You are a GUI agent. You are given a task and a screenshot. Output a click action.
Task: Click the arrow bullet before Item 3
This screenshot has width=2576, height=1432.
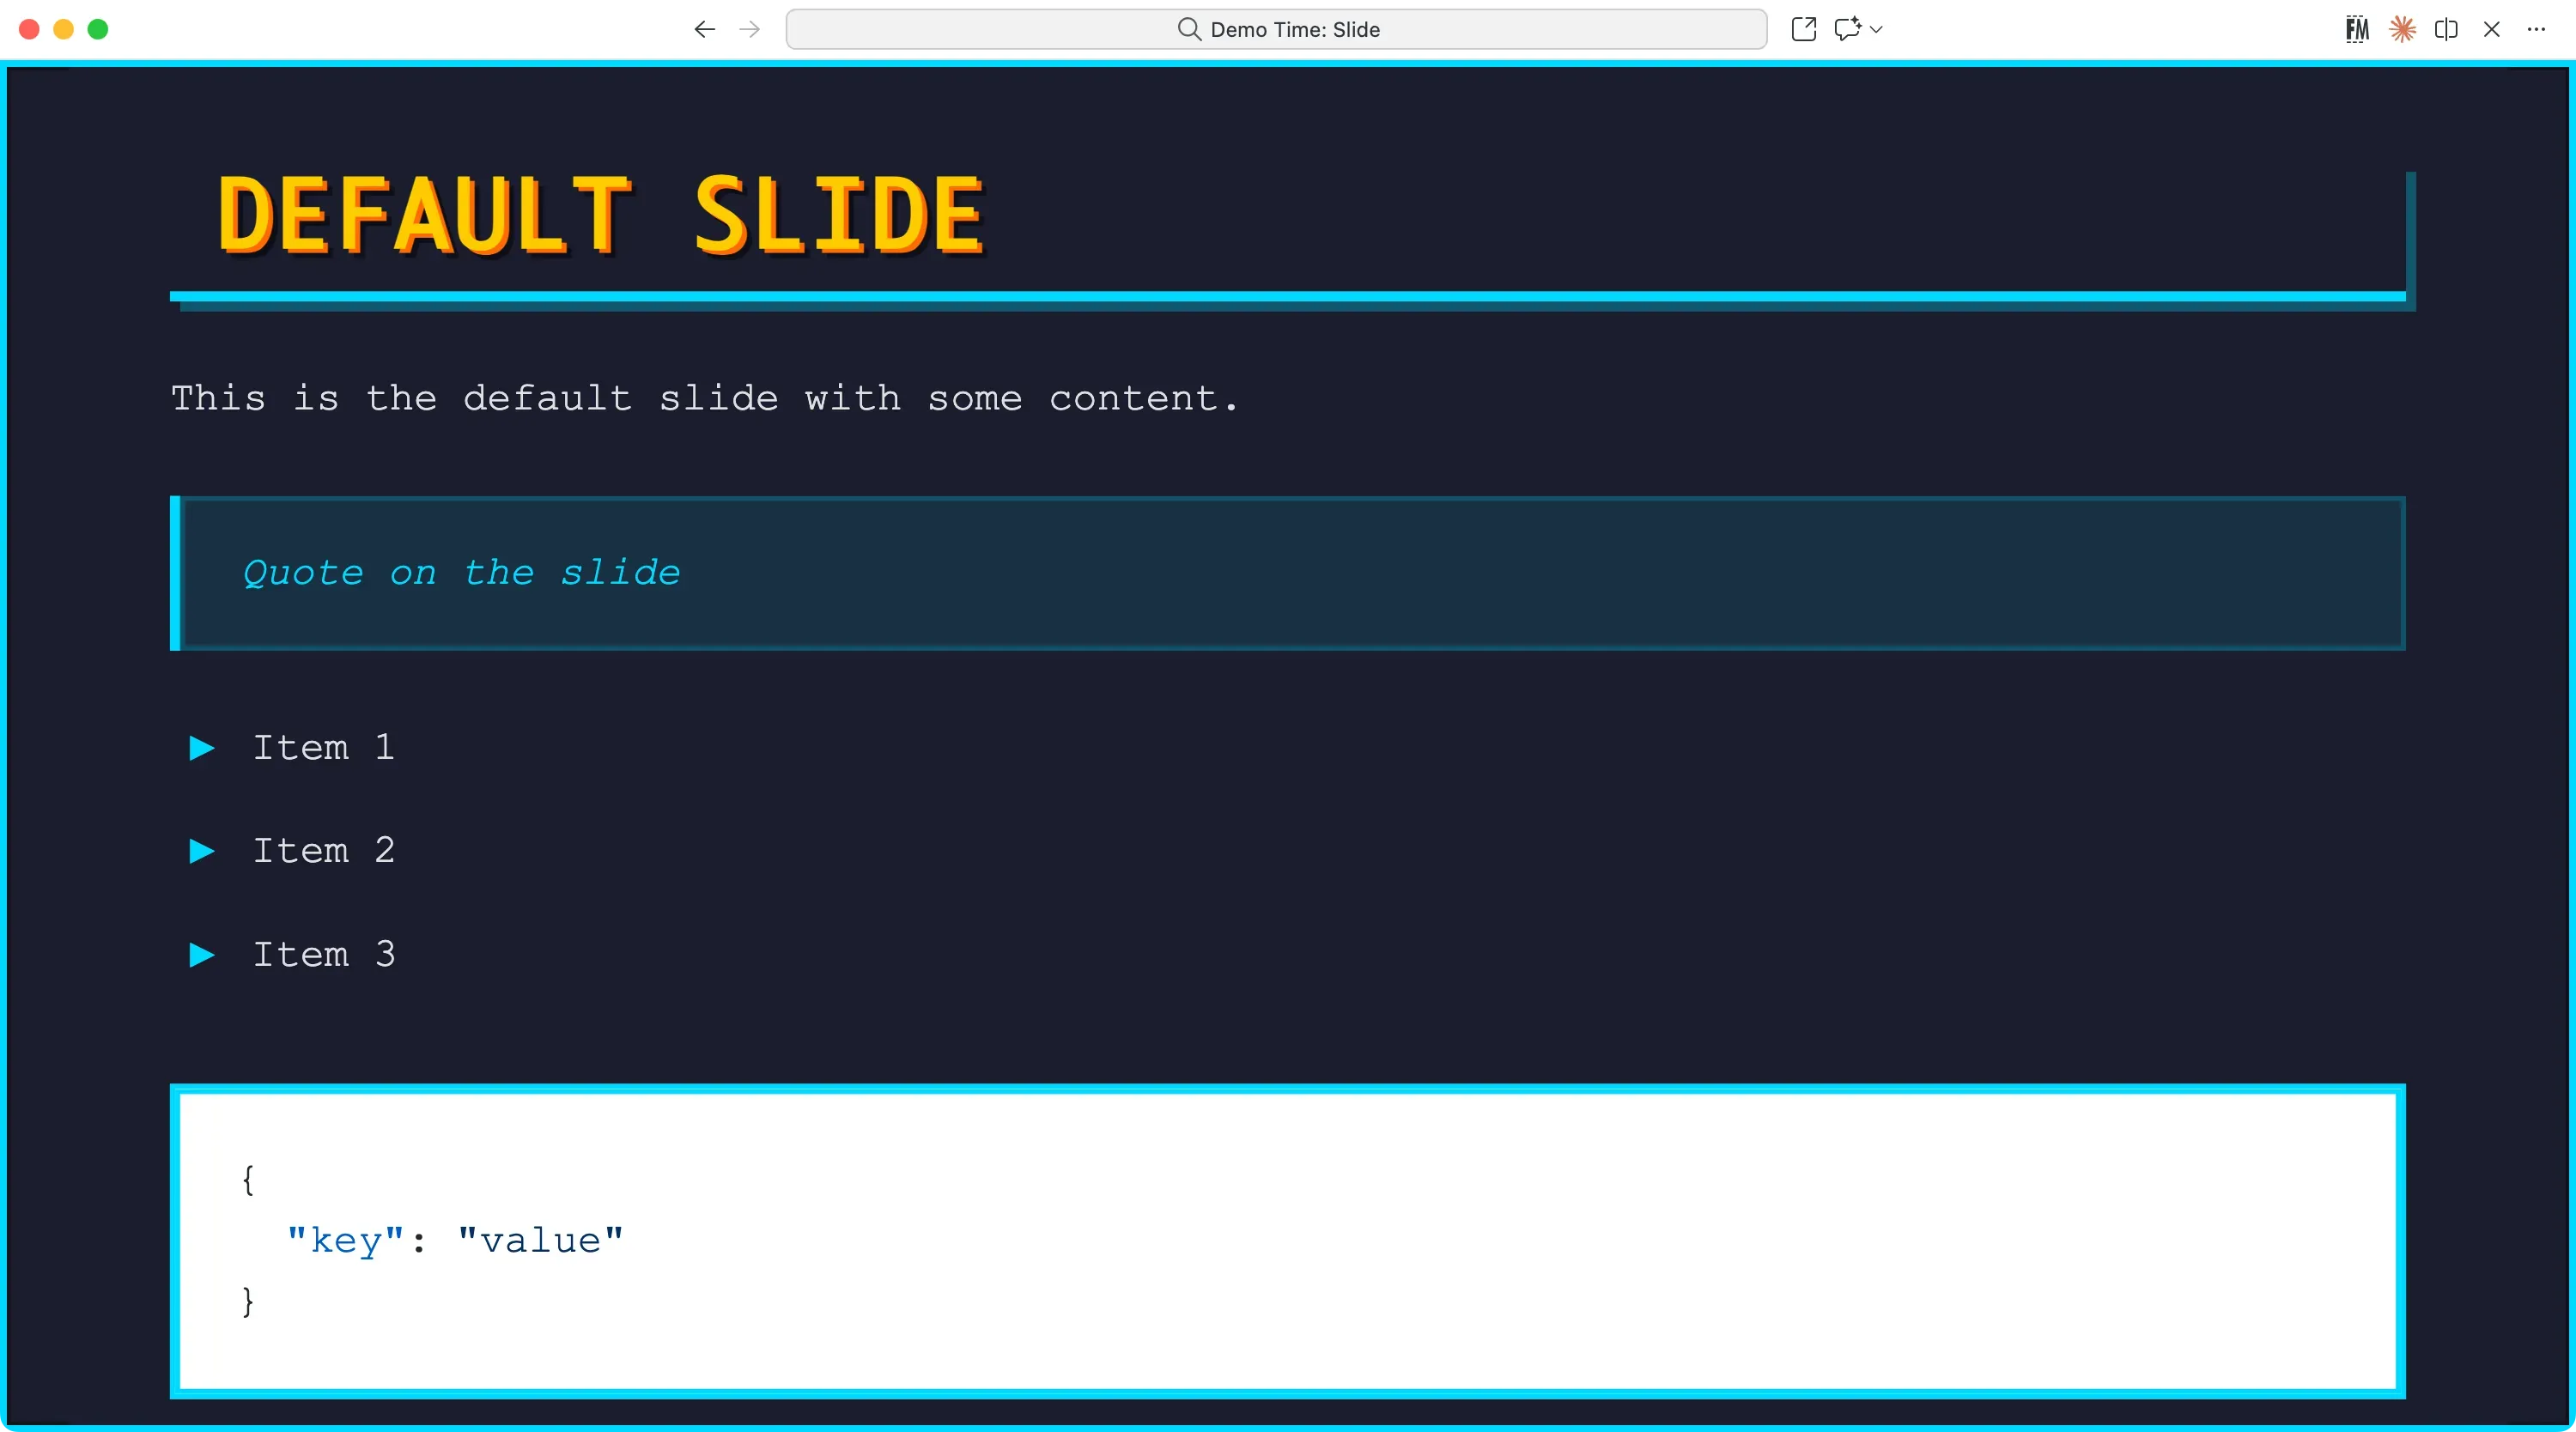(x=202, y=955)
